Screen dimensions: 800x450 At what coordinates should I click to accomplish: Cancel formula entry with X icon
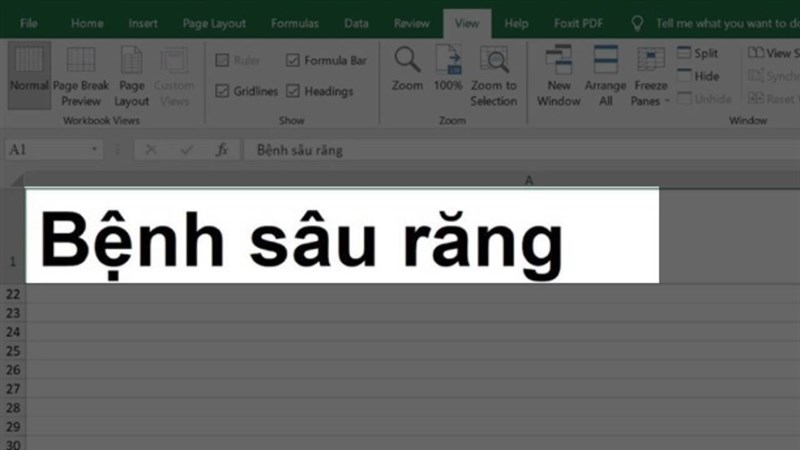coord(151,150)
